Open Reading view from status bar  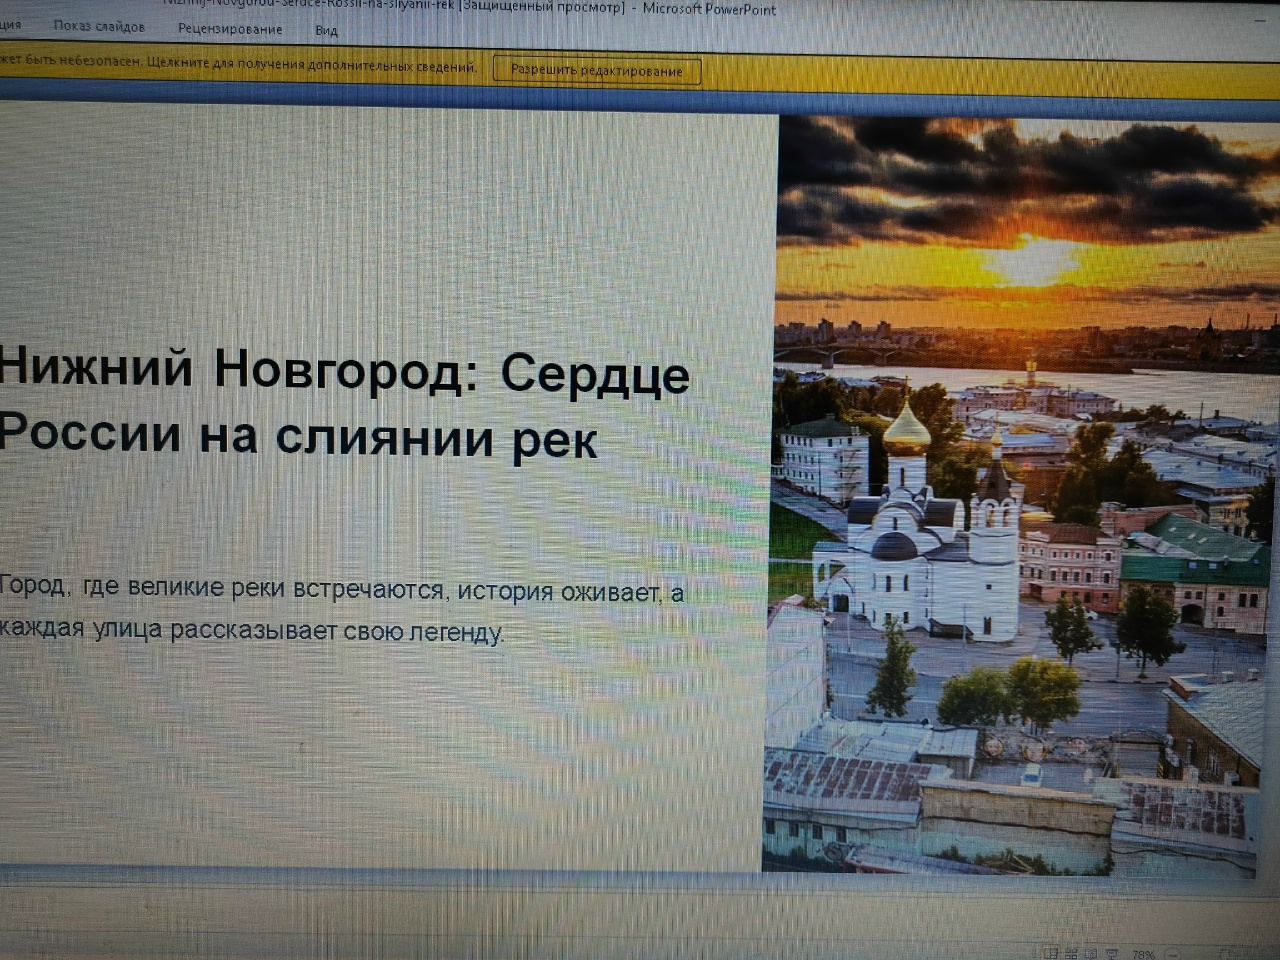point(1092,953)
